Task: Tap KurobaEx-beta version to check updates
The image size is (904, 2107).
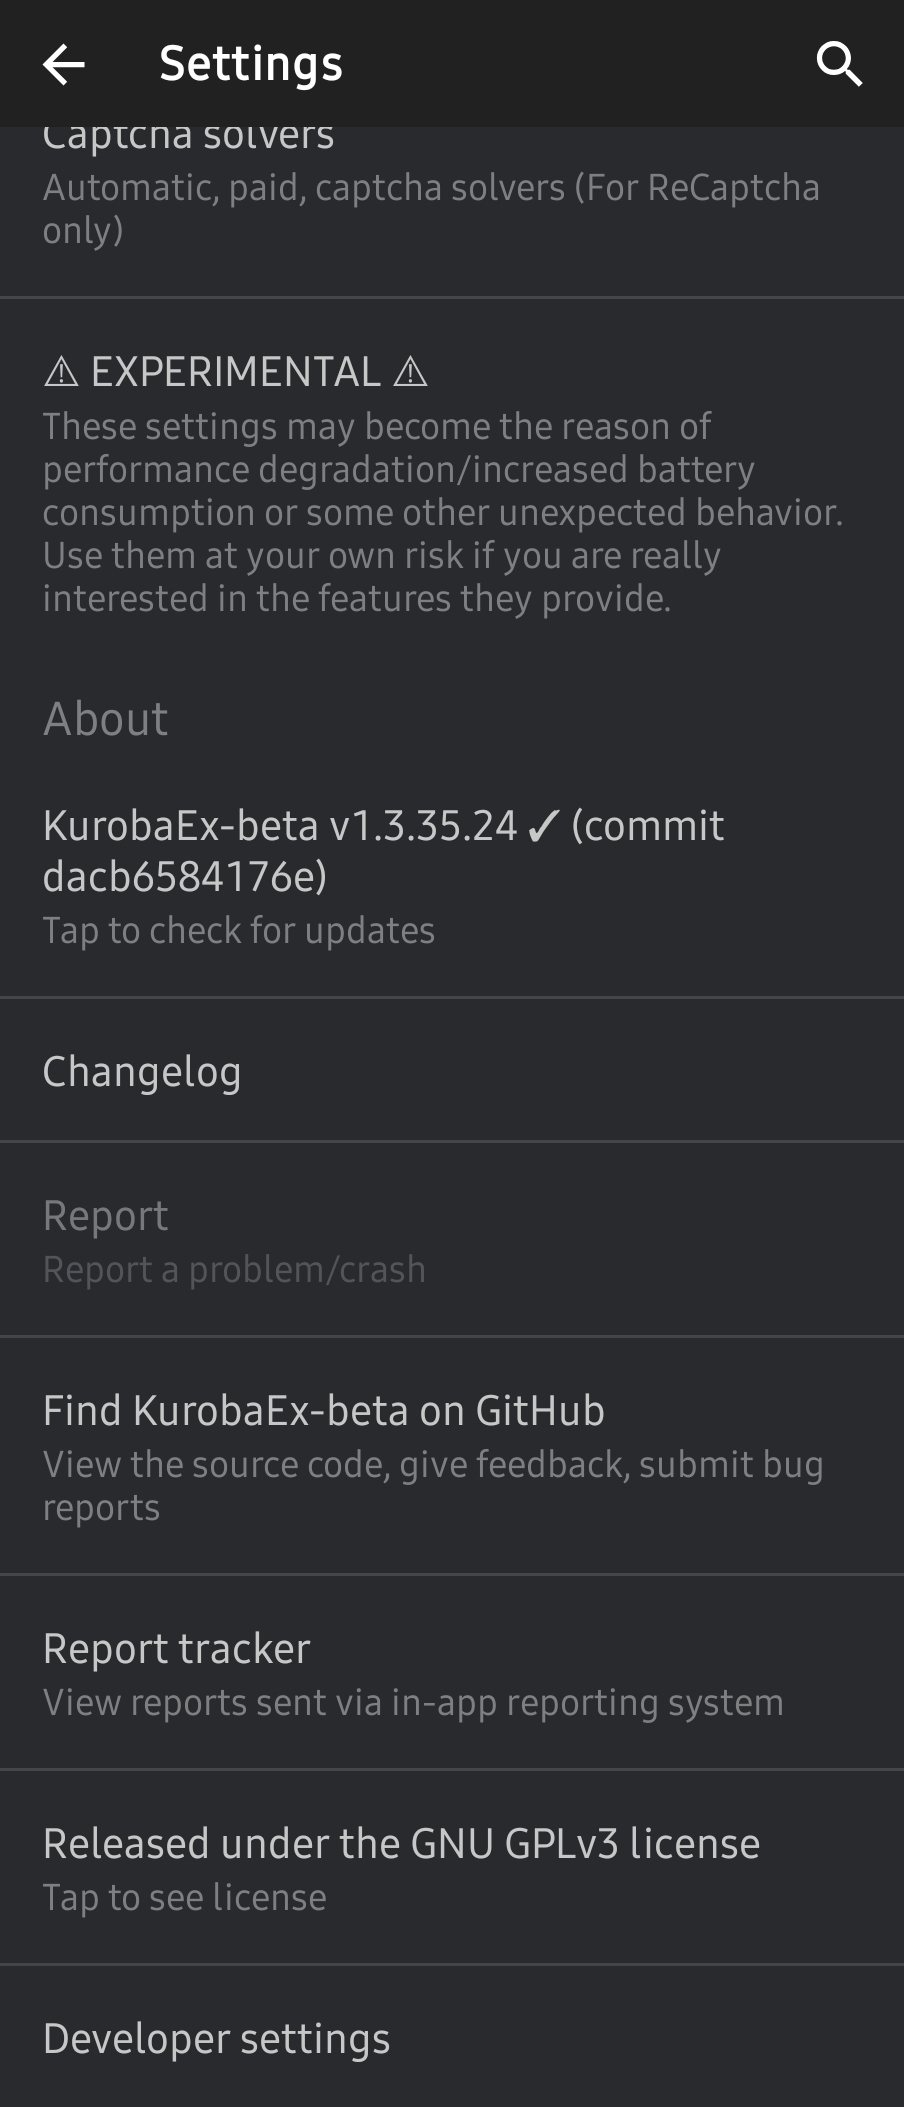Action: pyautogui.click(x=383, y=850)
